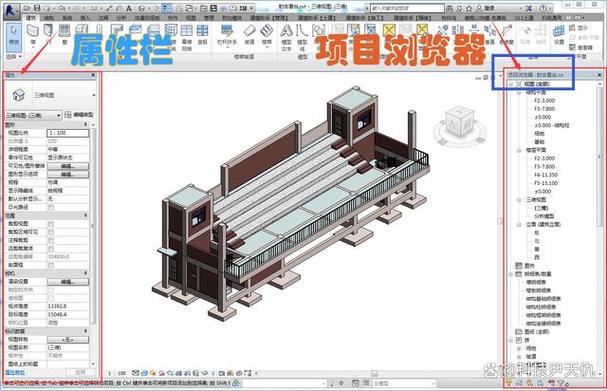Toggle the Sun Path (日光路径) checkbox
607x391 pixels.
coord(51,207)
